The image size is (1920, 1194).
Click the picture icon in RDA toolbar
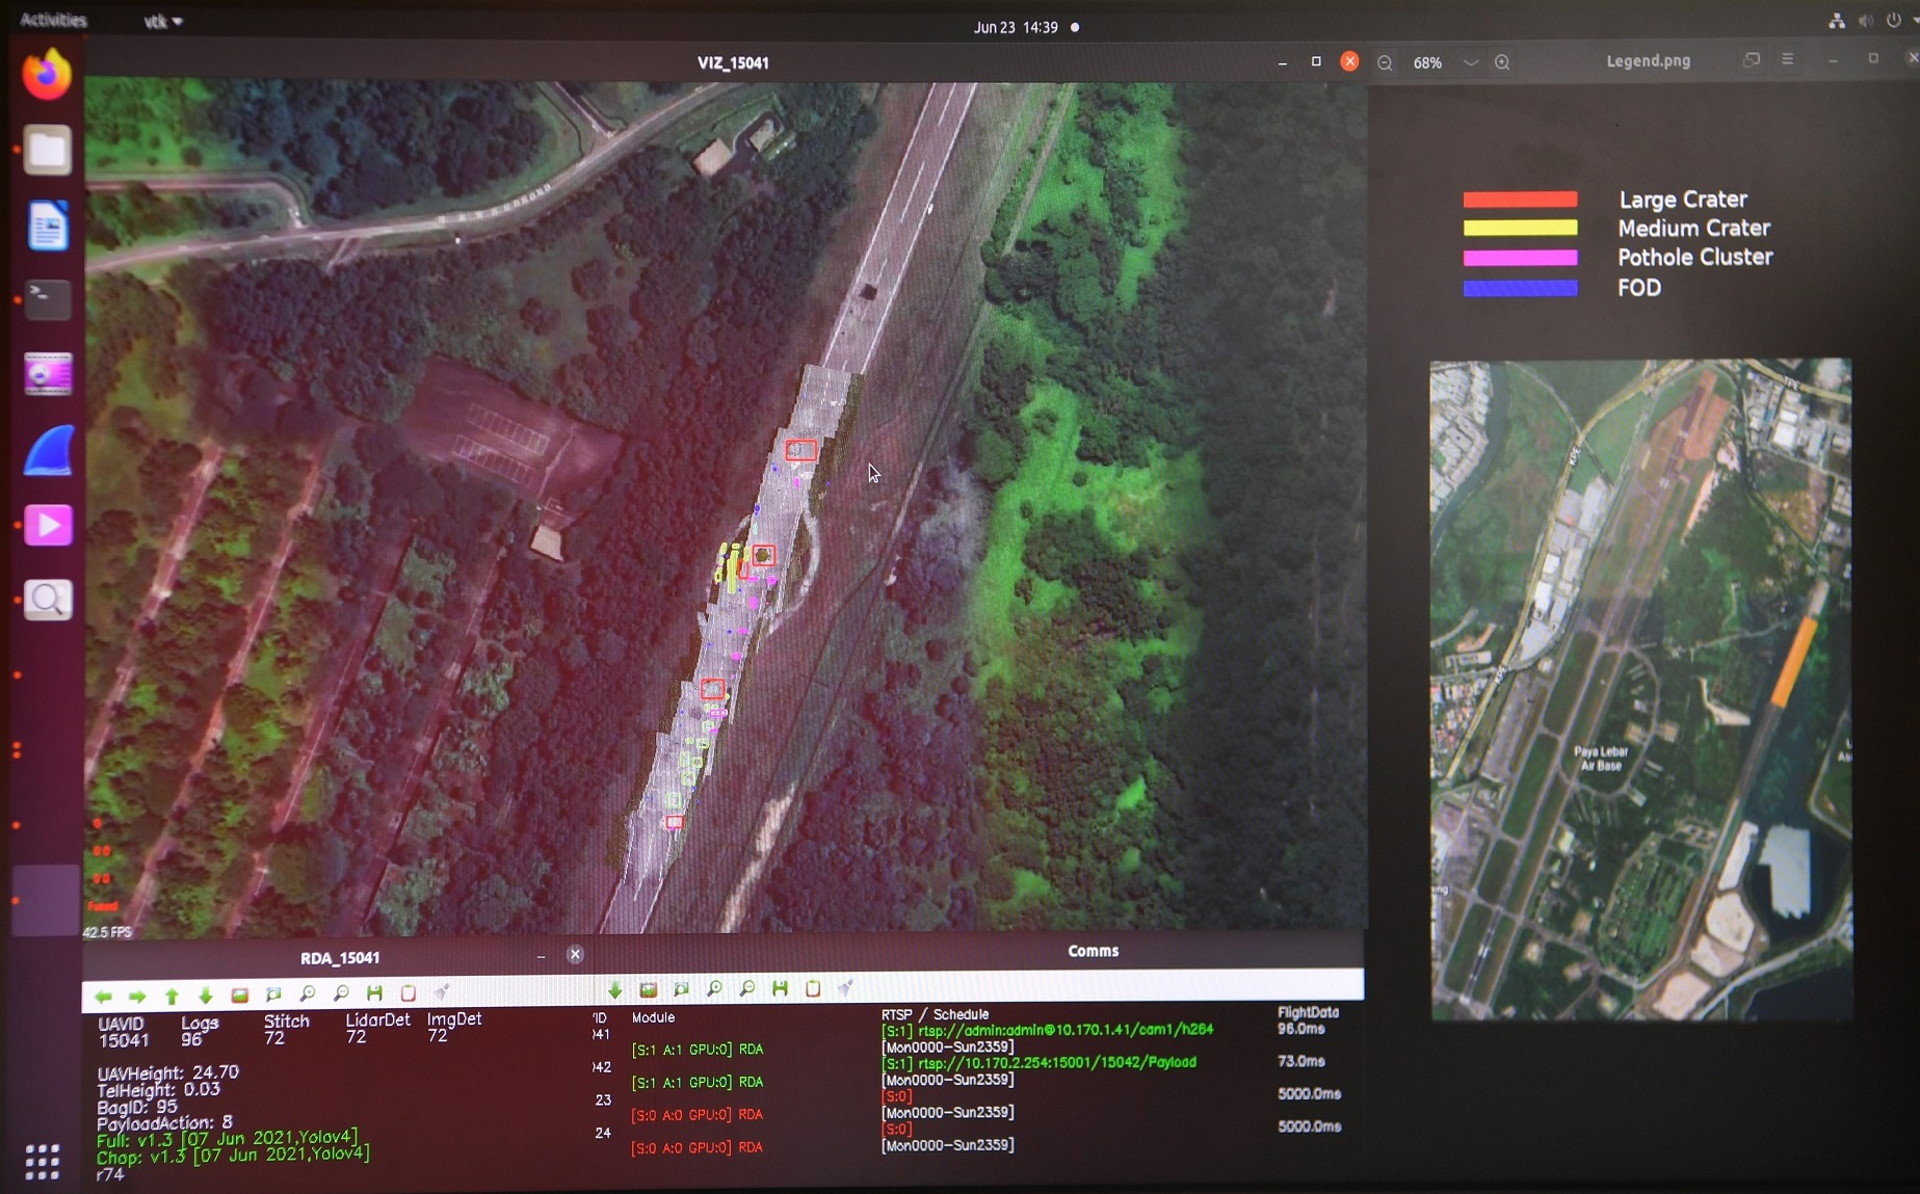click(240, 995)
